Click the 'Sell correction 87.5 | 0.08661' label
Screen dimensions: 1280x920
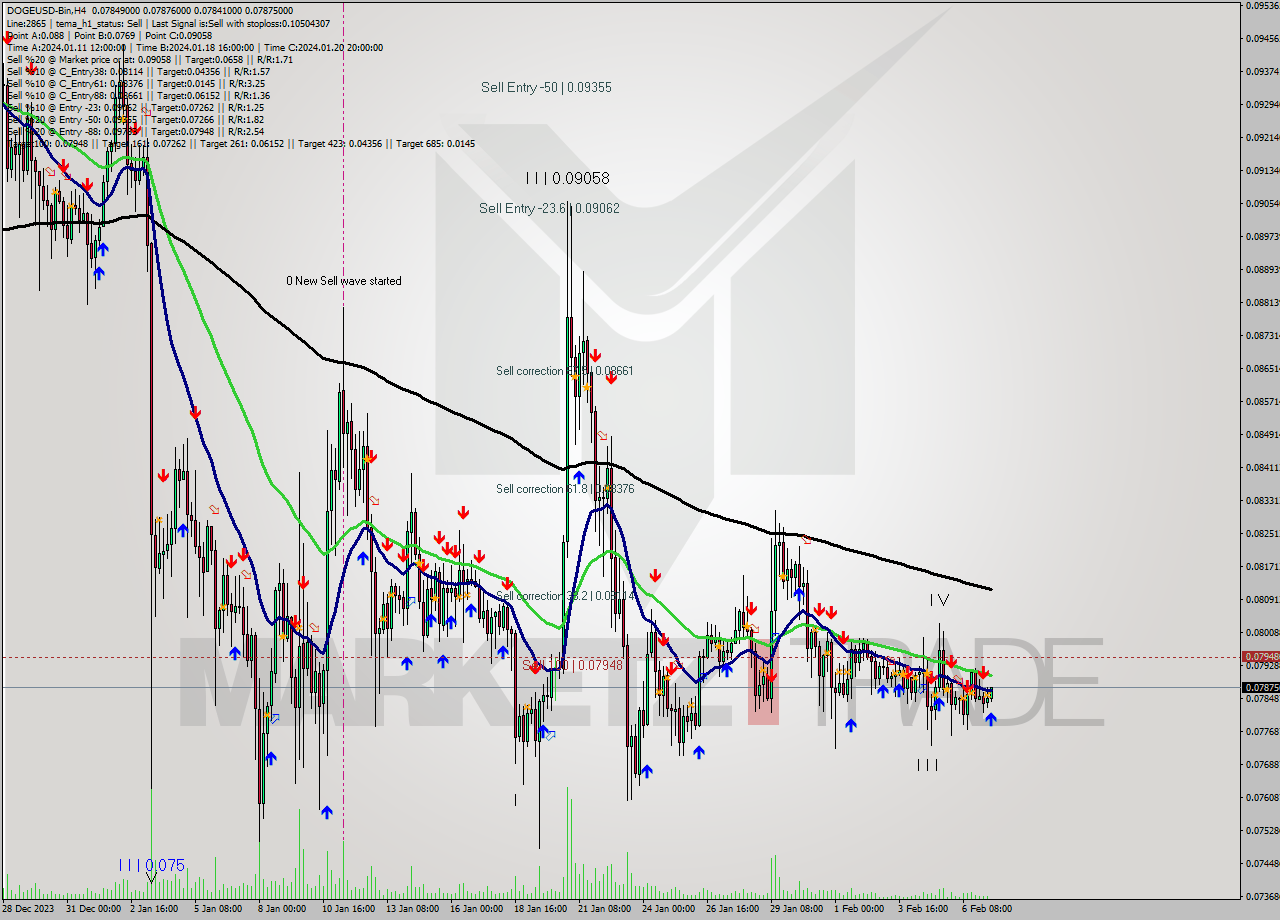[x=565, y=371]
